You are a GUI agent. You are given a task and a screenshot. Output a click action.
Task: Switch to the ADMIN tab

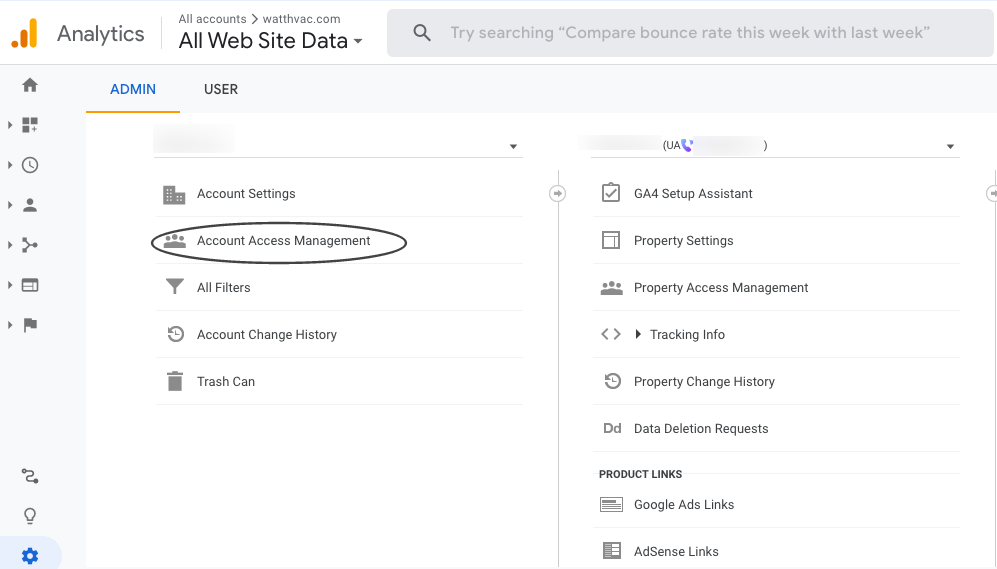click(x=133, y=90)
